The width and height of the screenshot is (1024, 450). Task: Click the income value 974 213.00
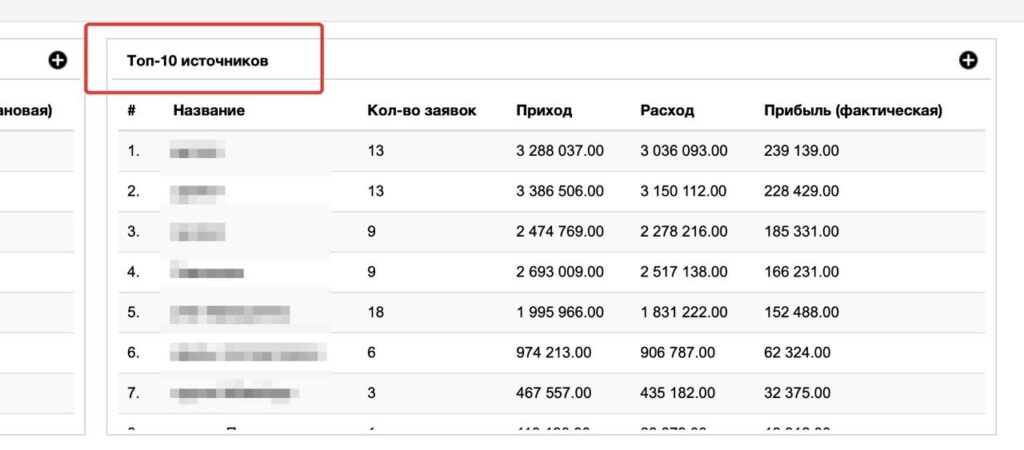(554, 352)
